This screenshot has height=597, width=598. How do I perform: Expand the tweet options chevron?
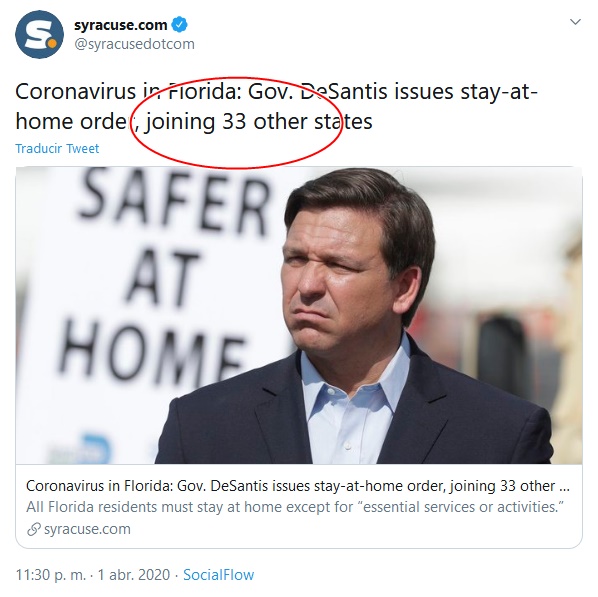pyautogui.click(x=575, y=22)
